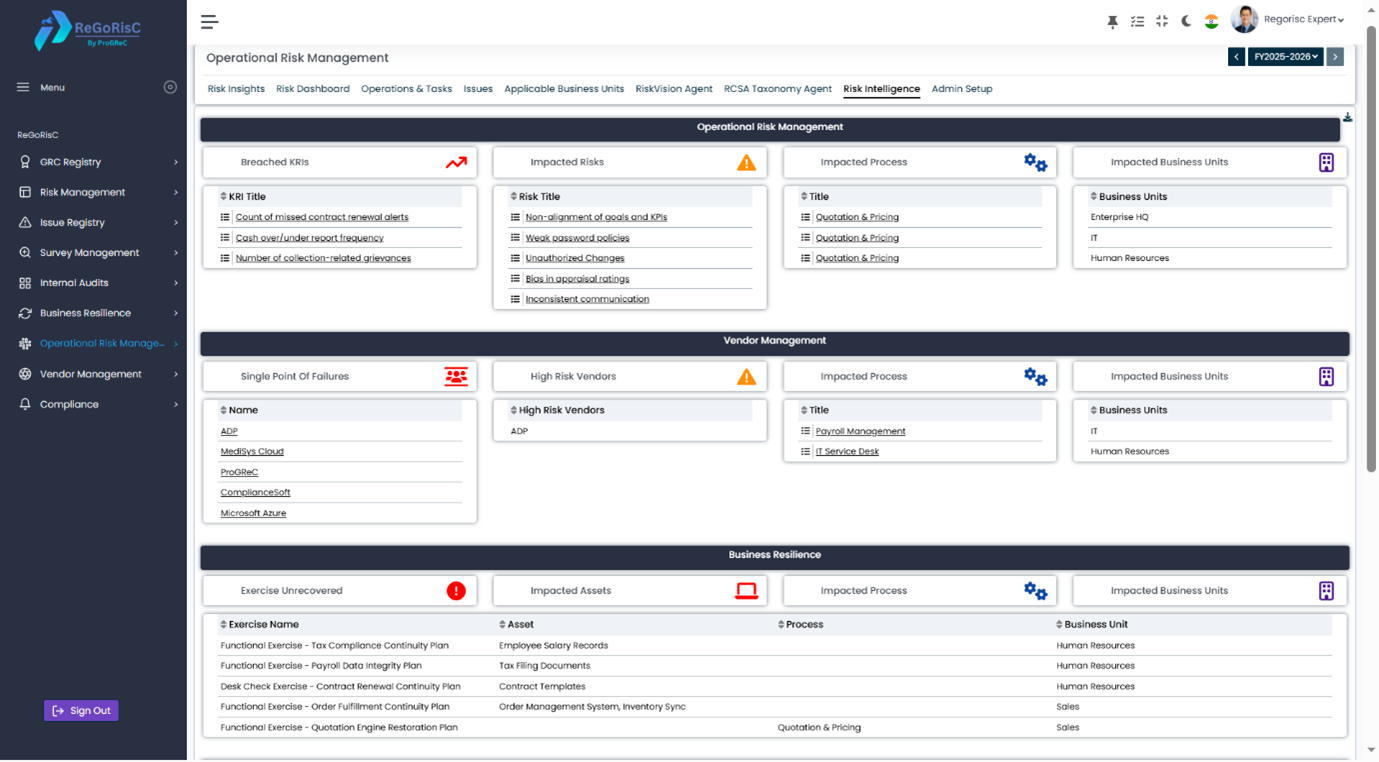Click the Sign Out button
The height and width of the screenshot is (762, 1379).
[81, 711]
